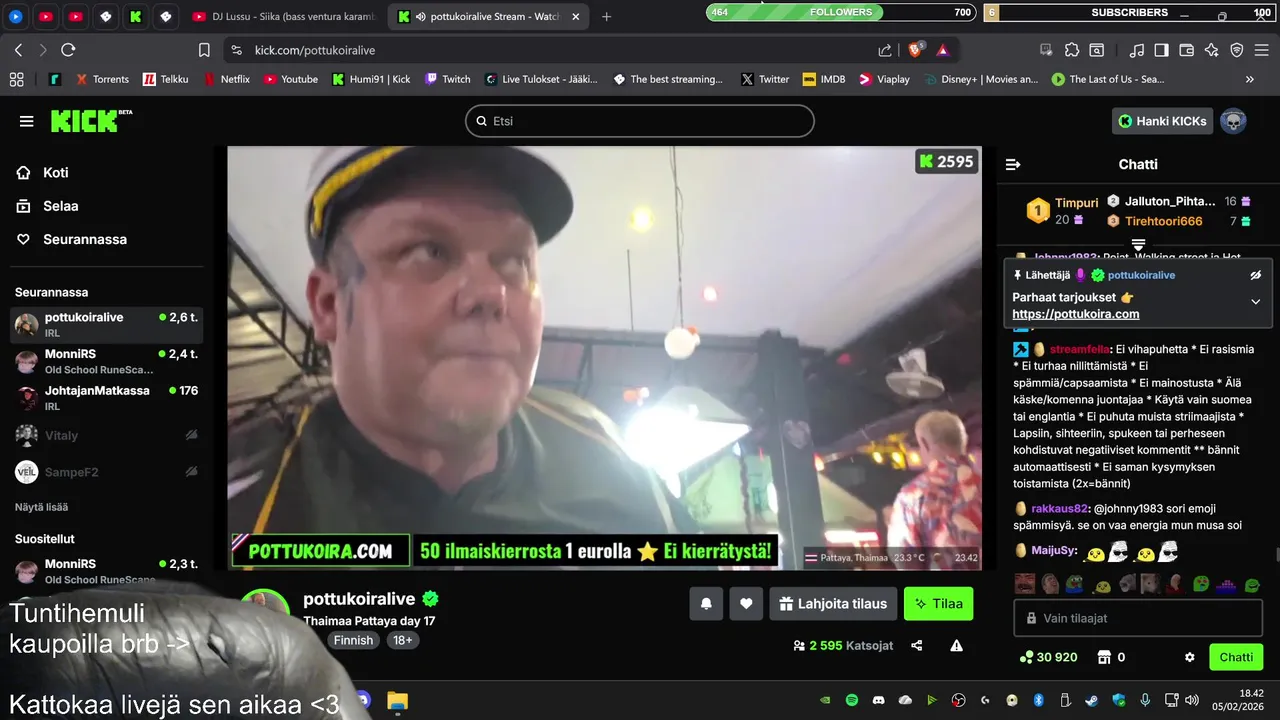Open the Netflix bookmark

[x=227, y=79]
